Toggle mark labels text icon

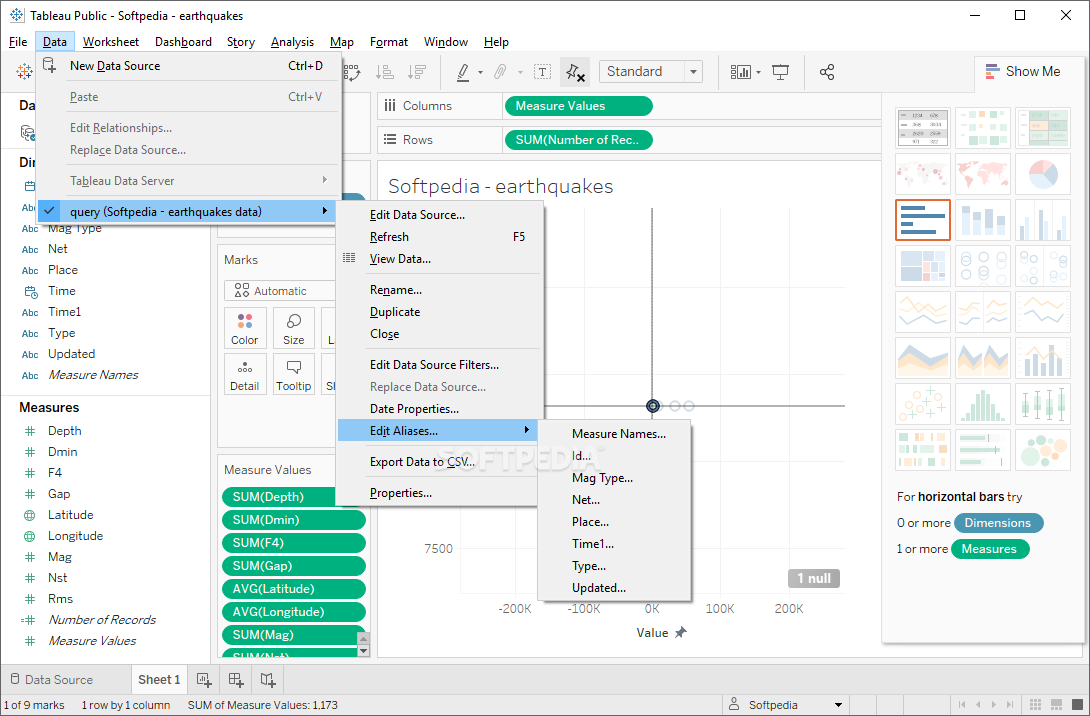[542, 72]
